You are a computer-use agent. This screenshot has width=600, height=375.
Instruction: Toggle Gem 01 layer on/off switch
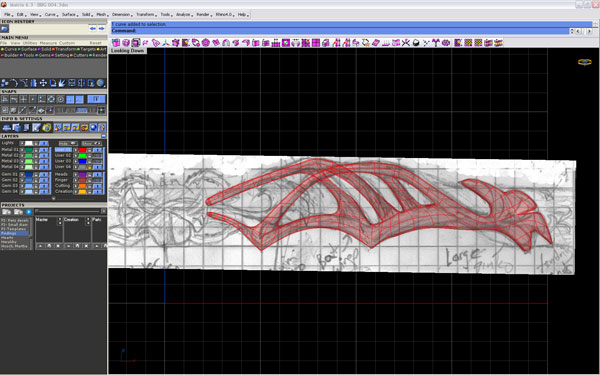[x=44, y=174]
